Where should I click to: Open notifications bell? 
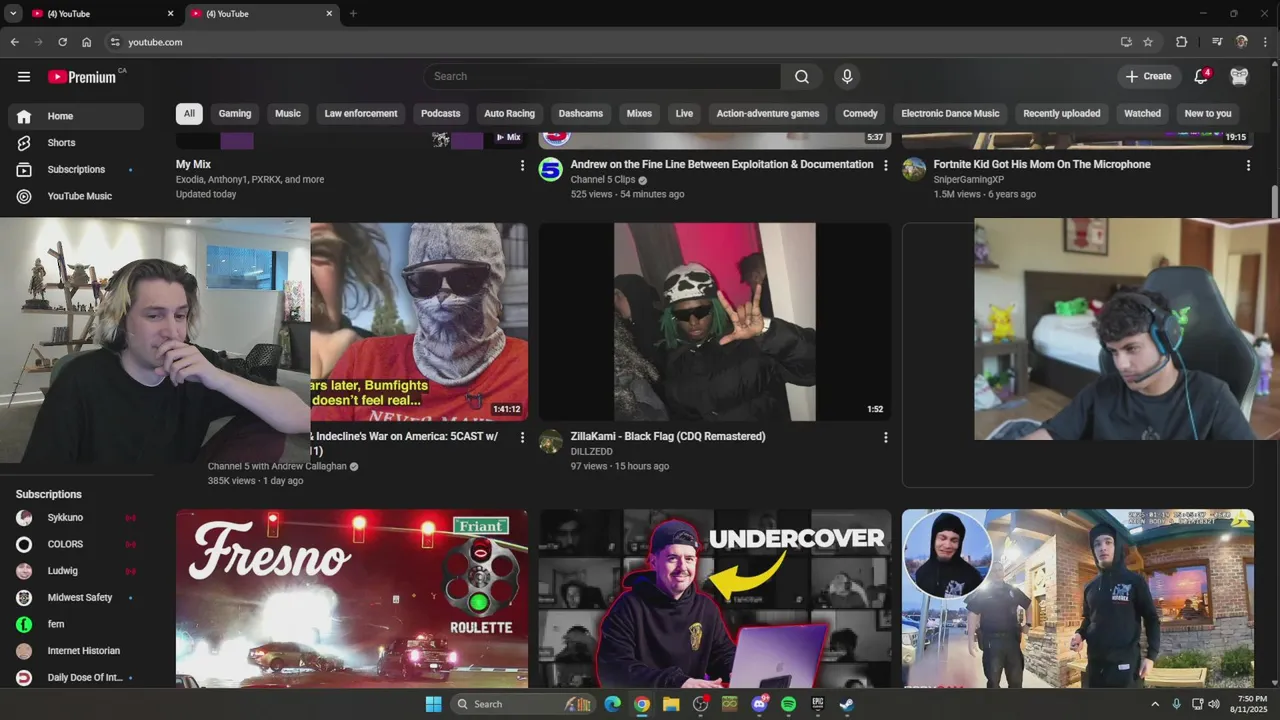pyautogui.click(x=1201, y=77)
